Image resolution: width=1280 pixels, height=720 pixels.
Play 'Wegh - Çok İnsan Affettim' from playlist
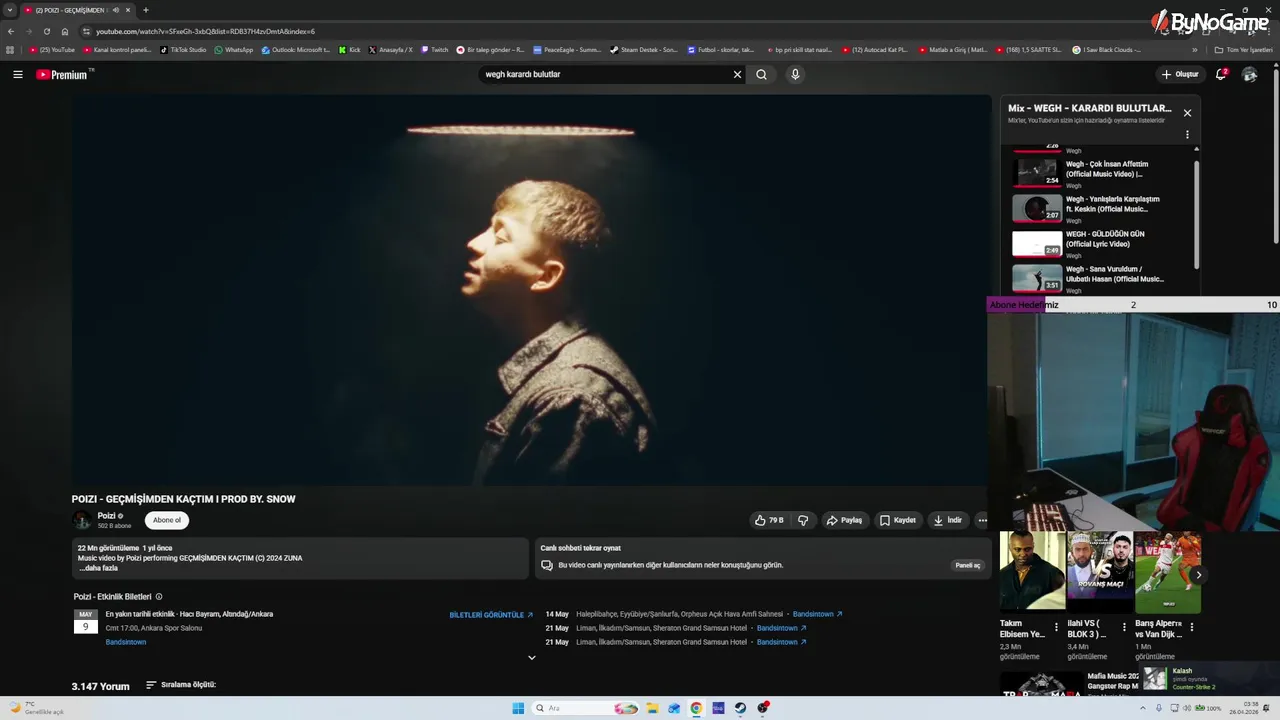click(1098, 173)
